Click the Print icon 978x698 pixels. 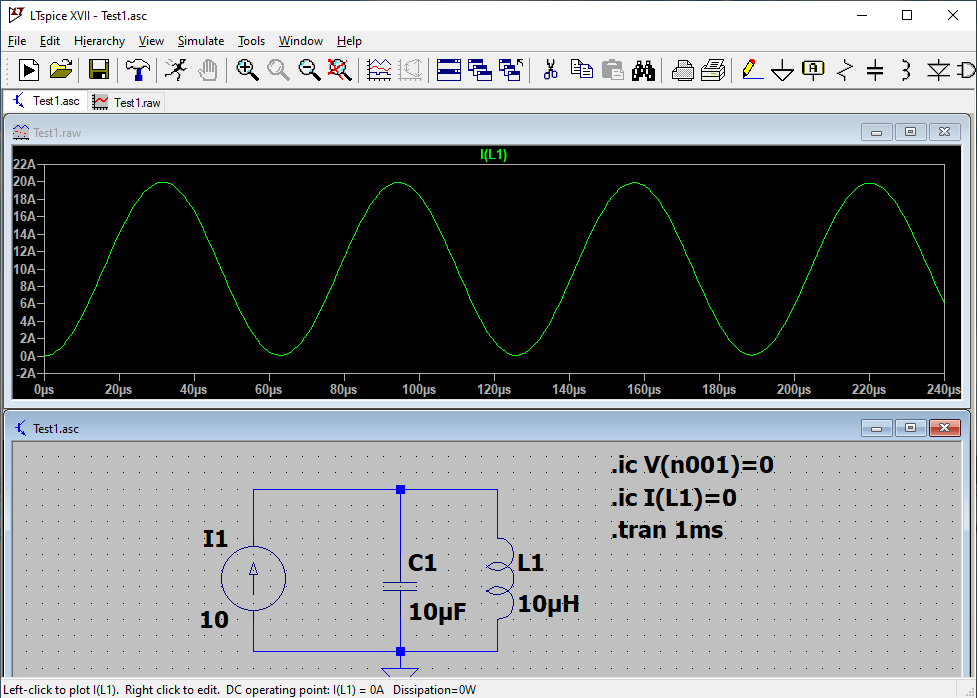682,70
